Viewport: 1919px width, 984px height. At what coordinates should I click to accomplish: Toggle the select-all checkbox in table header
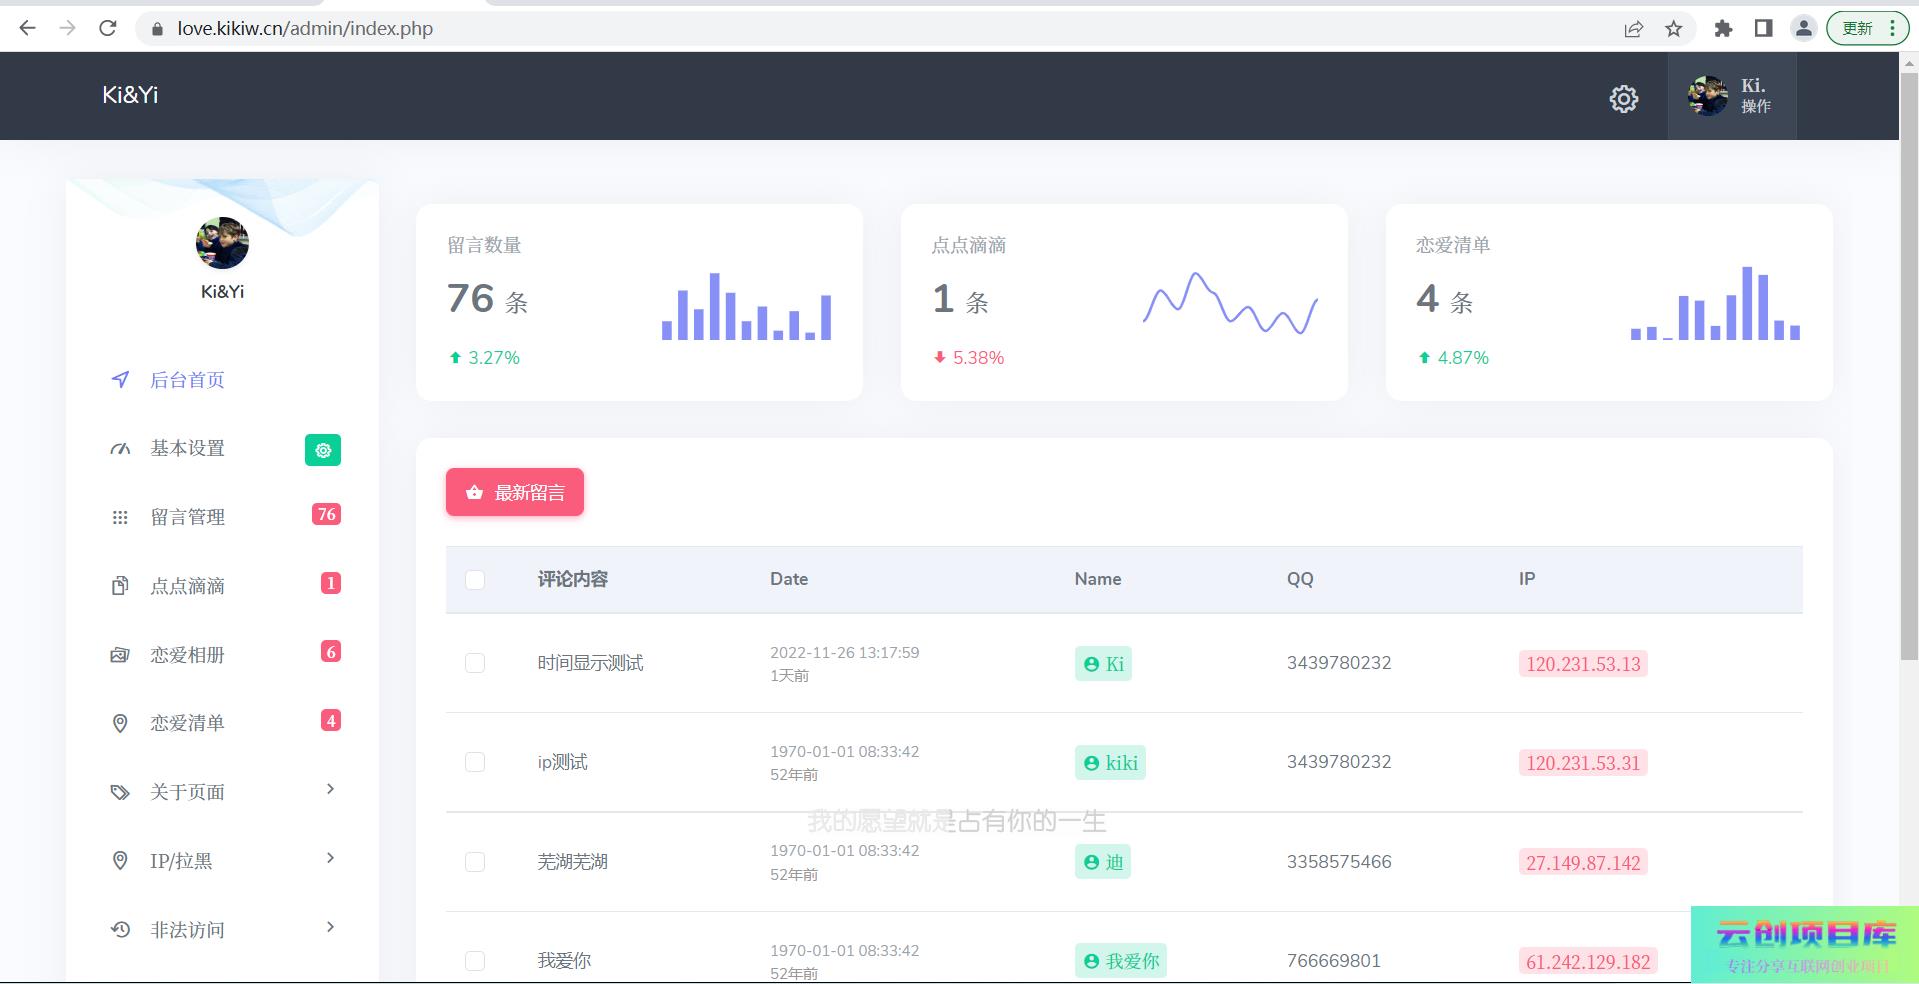pyautogui.click(x=475, y=580)
